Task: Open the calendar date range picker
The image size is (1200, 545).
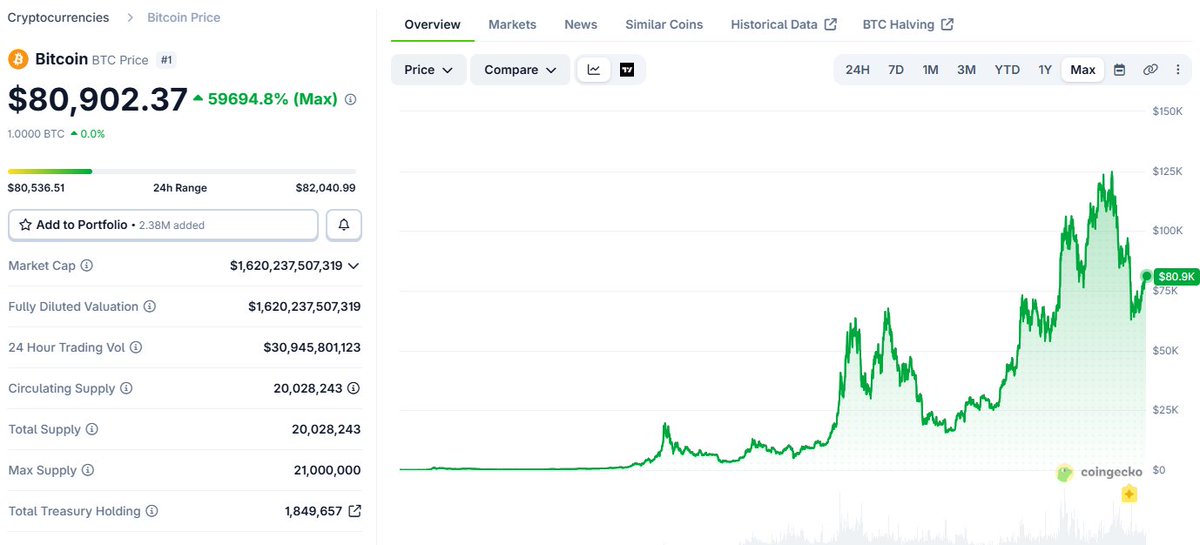Action: pos(1119,70)
